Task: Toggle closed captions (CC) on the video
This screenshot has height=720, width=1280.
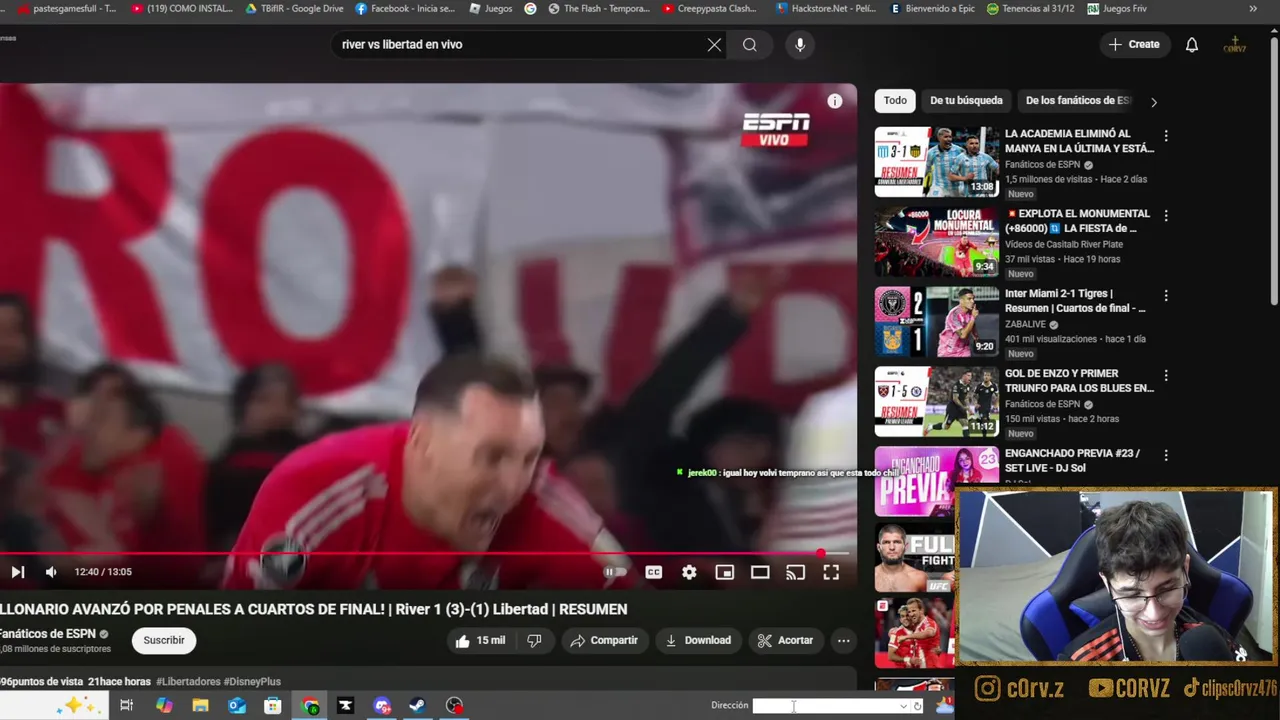Action: (653, 572)
